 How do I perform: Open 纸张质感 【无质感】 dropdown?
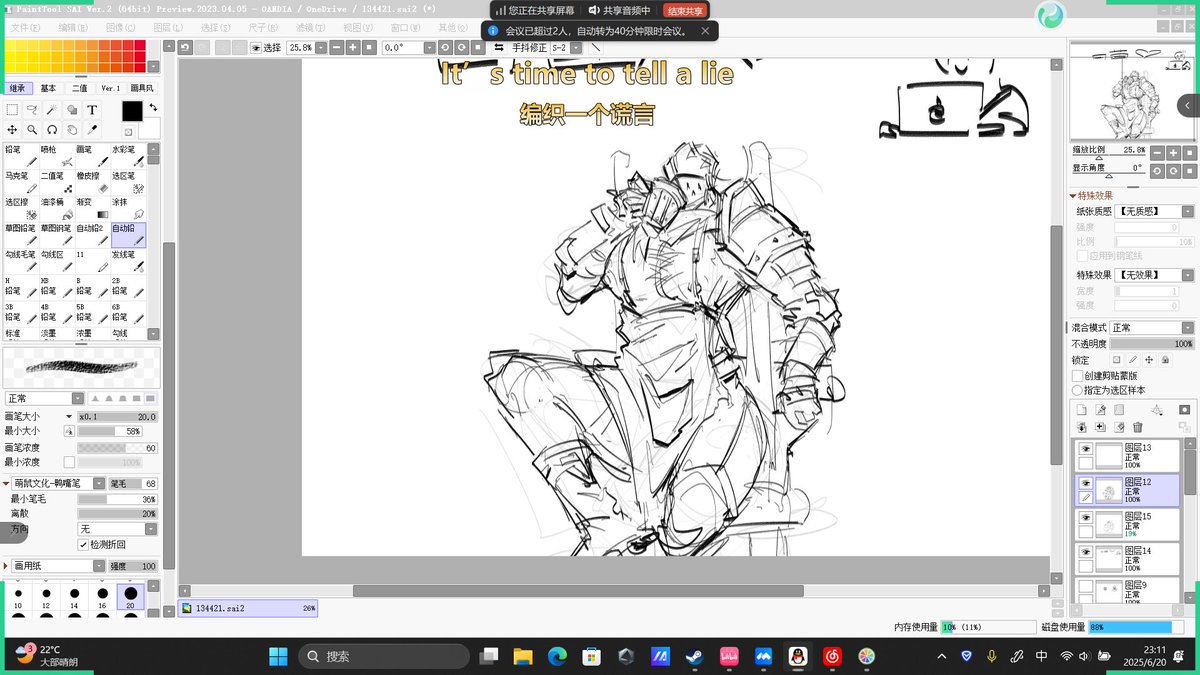coord(1187,212)
